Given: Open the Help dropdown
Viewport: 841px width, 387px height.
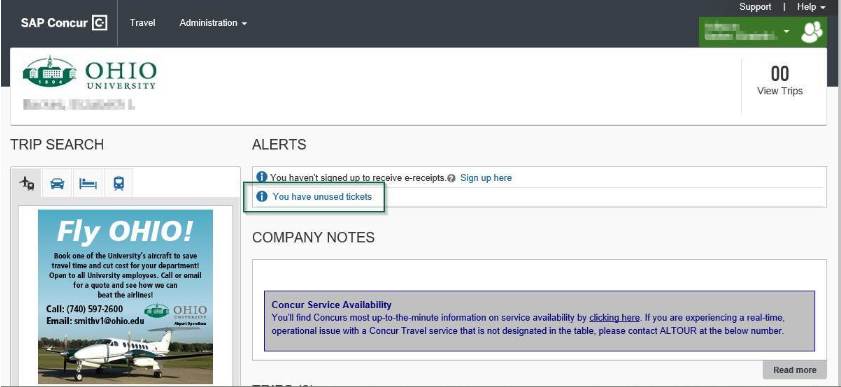Looking at the screenshot, I should coord(811,7).
